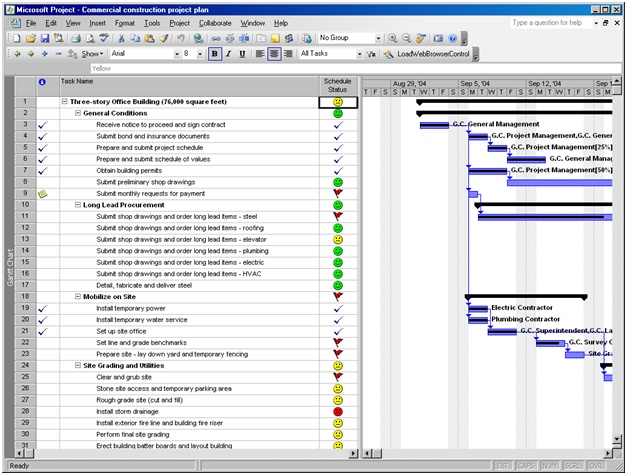
Task: Click the New project file icon
Action: tap(16, 38)
